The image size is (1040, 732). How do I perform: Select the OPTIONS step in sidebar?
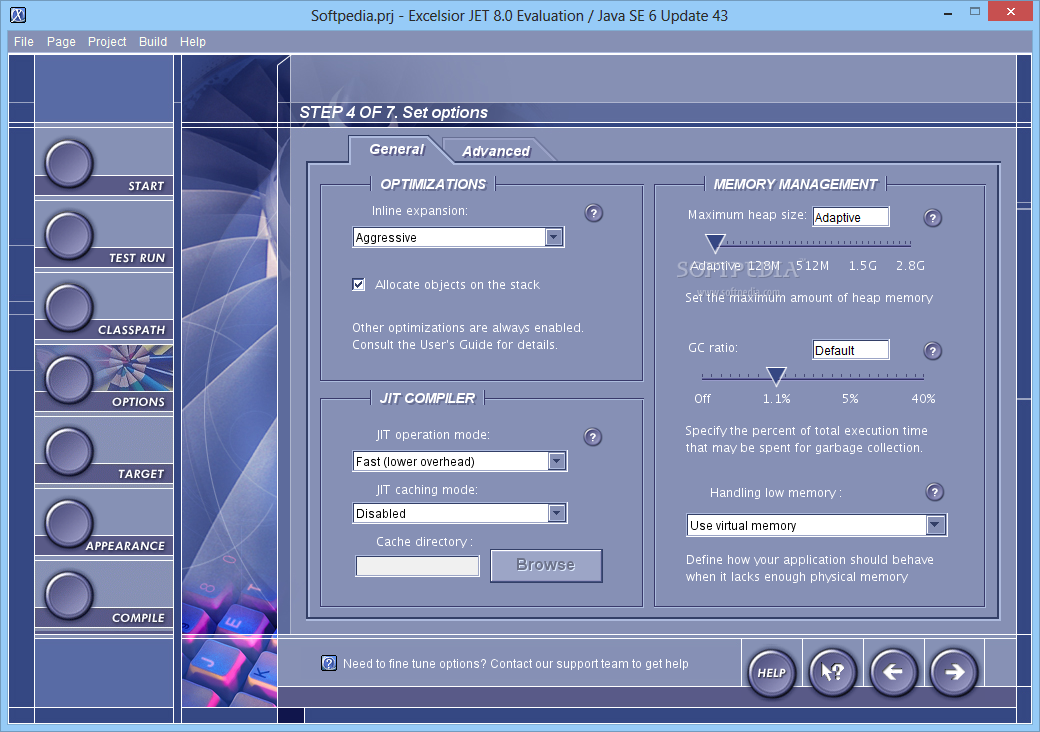tap(68, 379)
